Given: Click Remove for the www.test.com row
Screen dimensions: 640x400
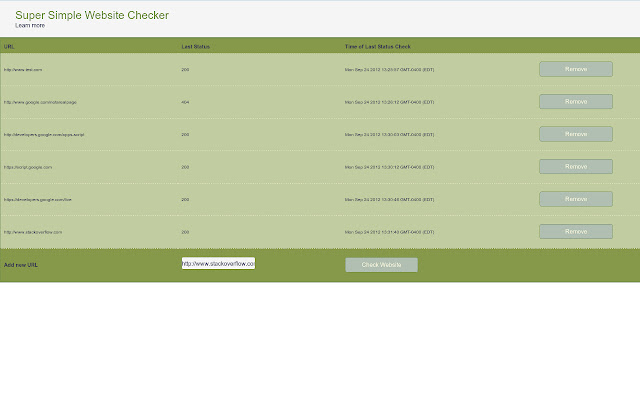Looking at the screenshot, I should 576,69.
